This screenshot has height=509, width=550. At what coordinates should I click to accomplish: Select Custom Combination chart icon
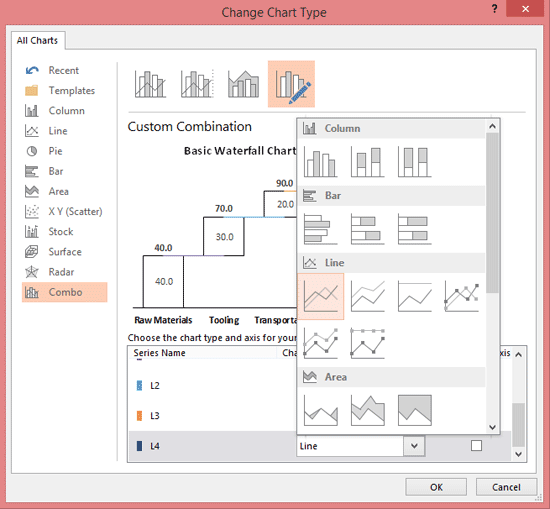click(291, 84)
